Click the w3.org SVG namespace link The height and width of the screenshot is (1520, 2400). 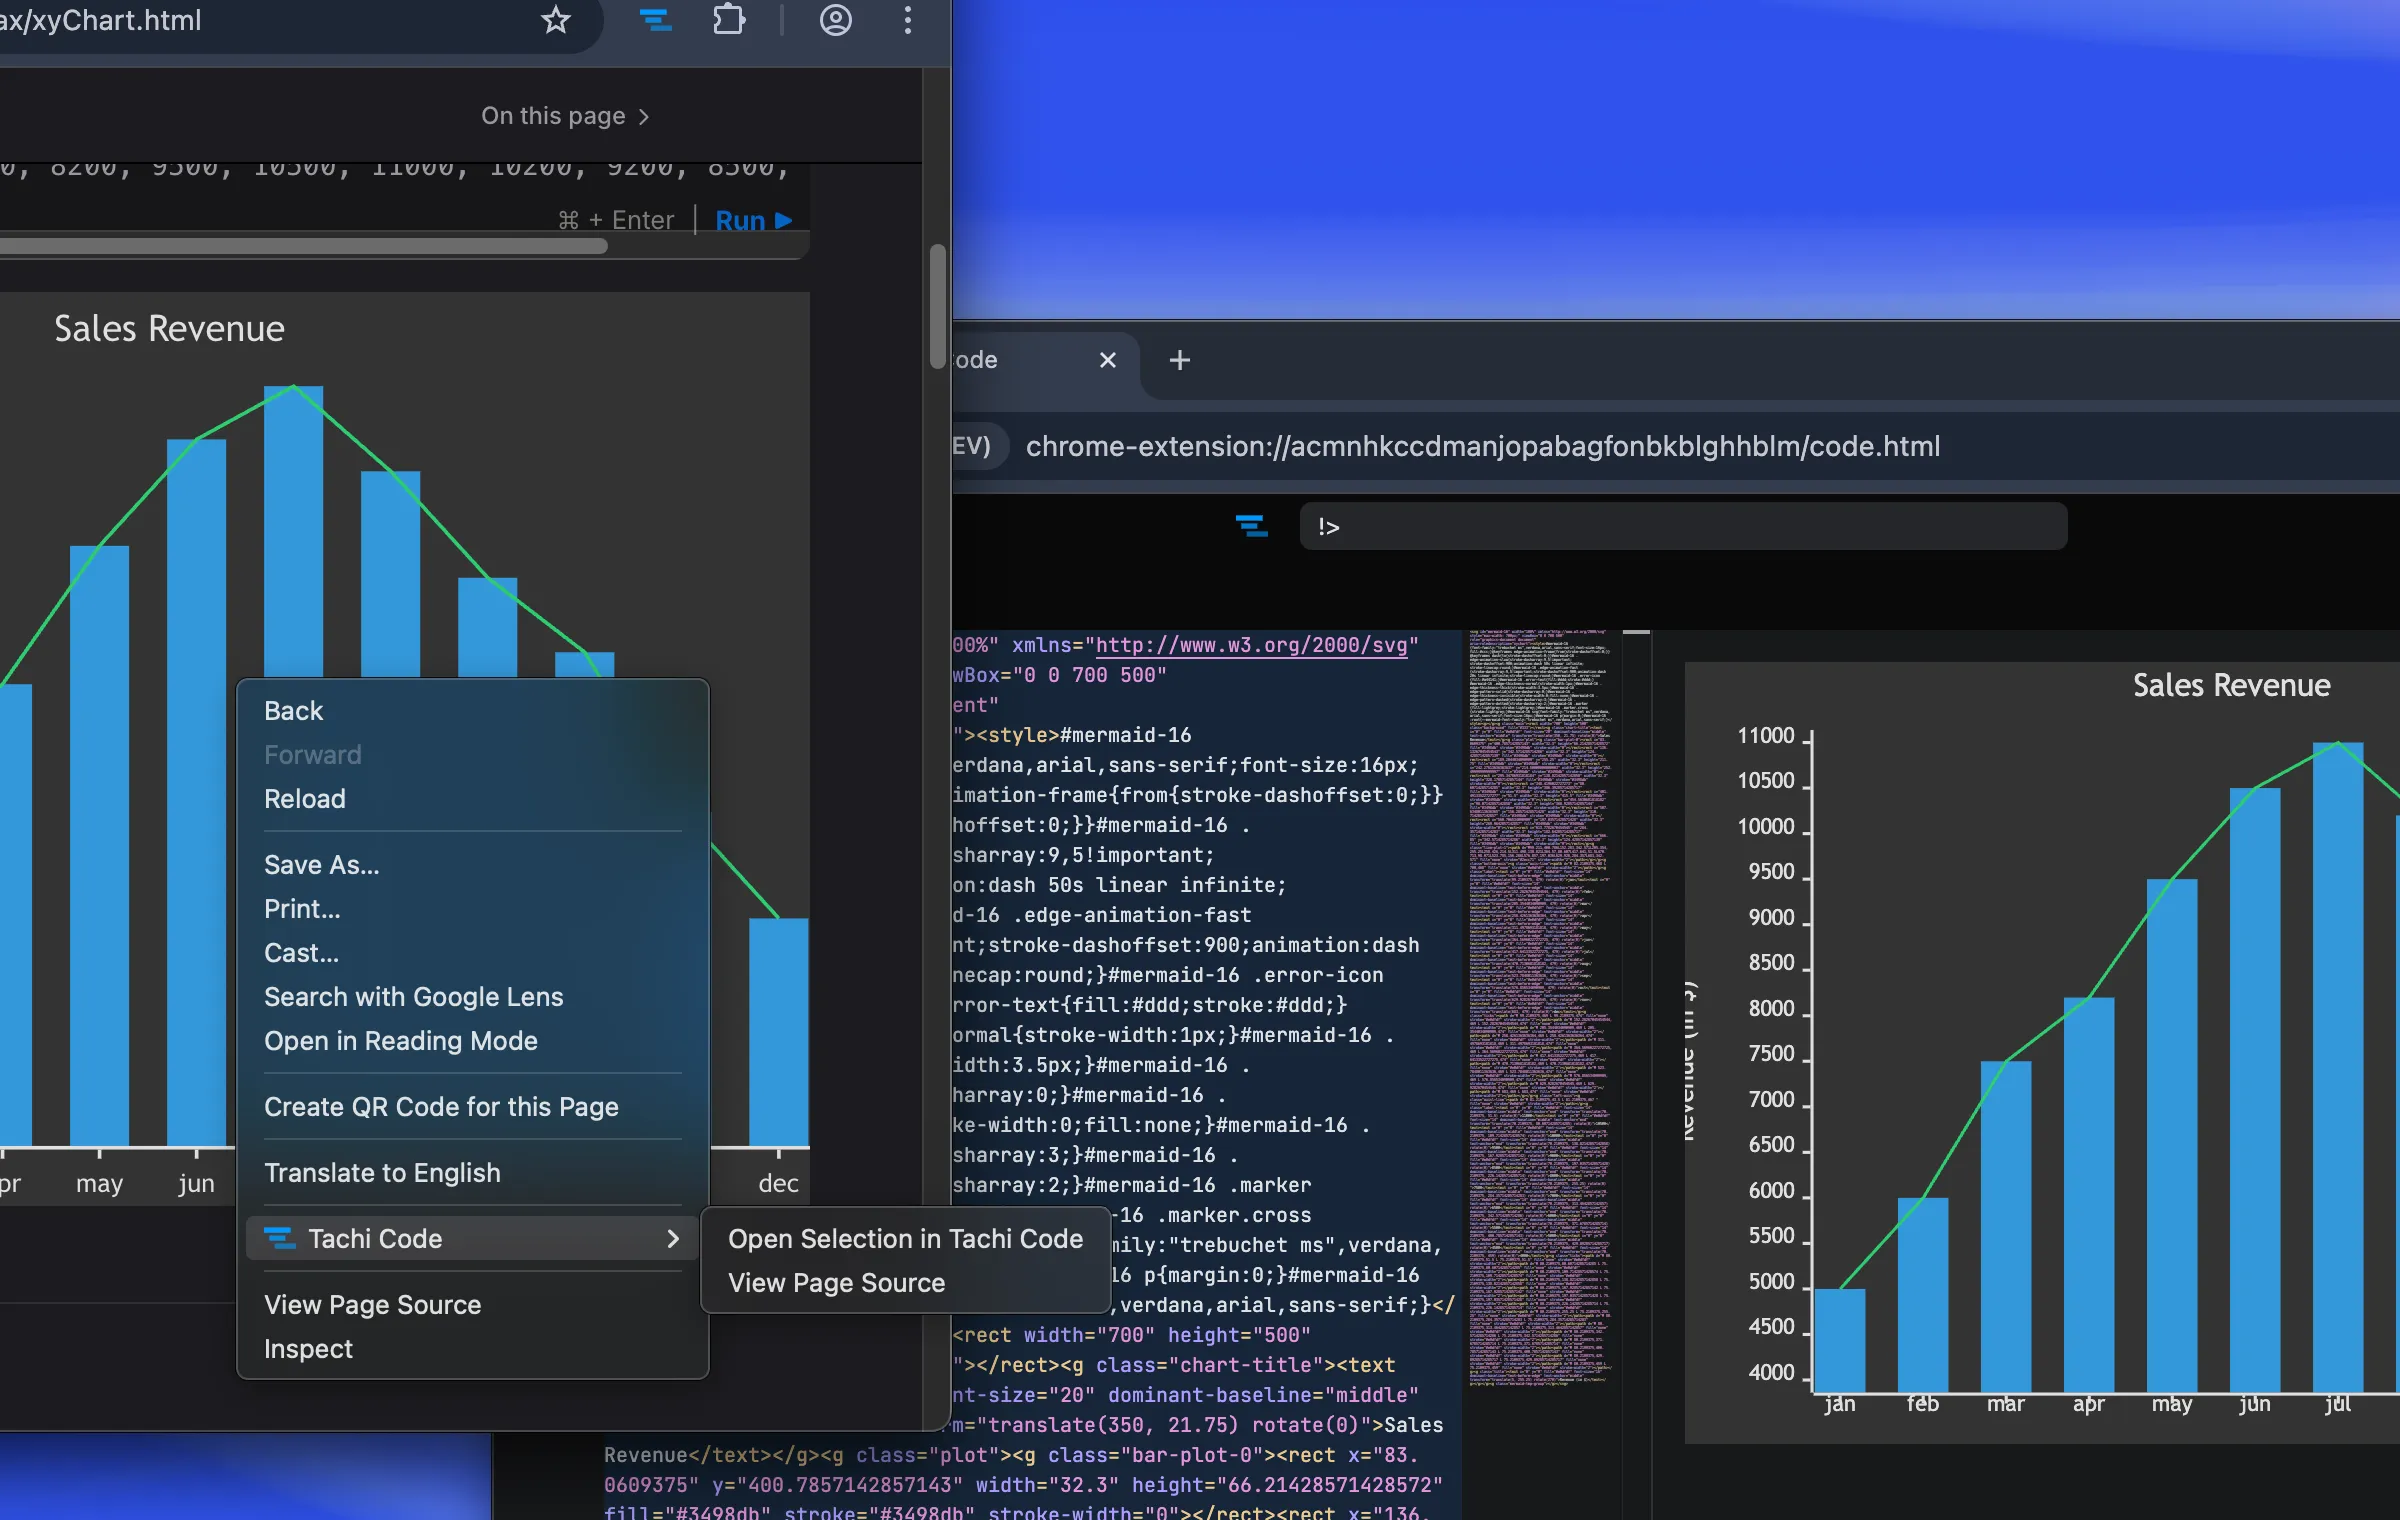click(x=1250, y=645)
